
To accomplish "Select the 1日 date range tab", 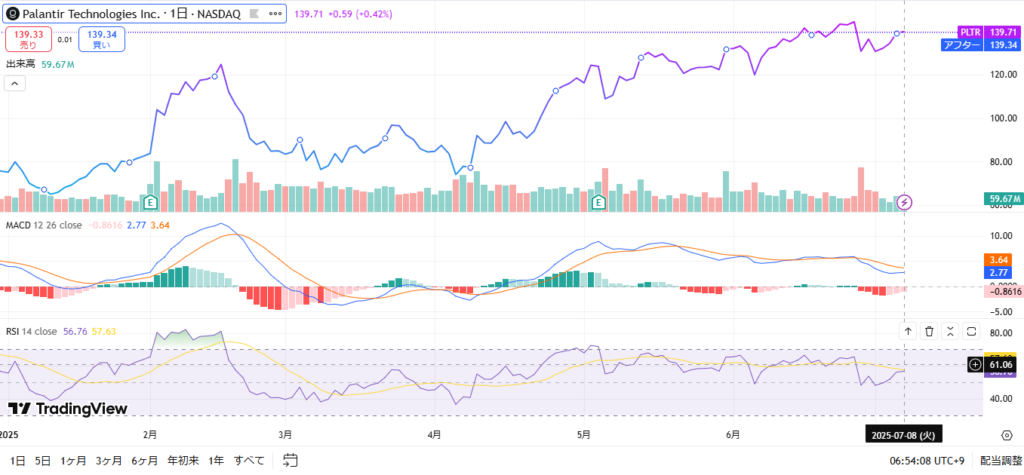I will (18, 461).
